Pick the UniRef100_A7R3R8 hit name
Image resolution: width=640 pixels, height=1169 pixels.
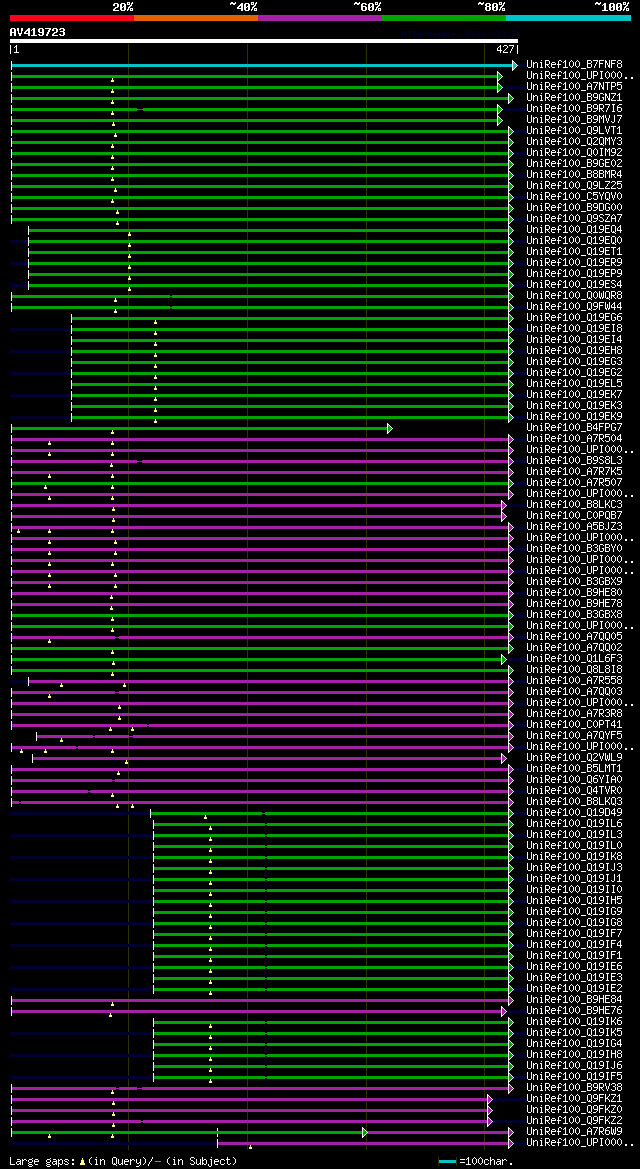click(574, 713)
